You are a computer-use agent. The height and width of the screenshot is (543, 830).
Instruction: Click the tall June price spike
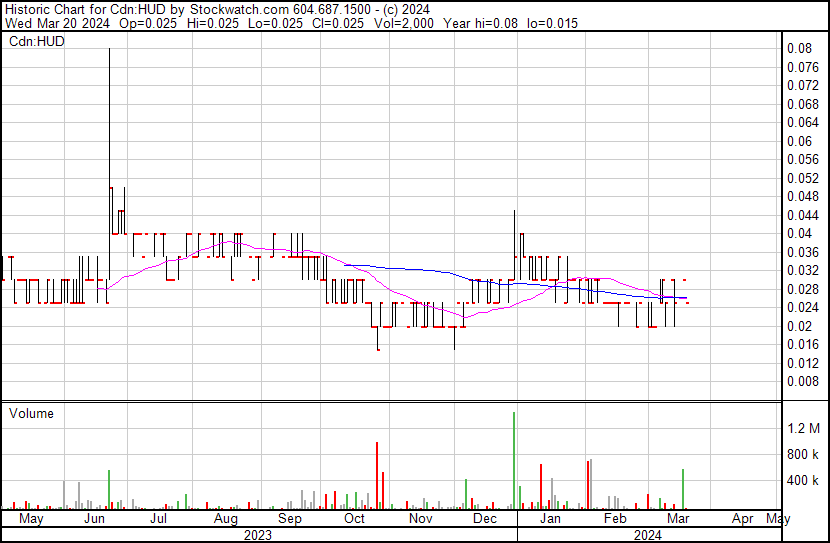tap(109, 120)
